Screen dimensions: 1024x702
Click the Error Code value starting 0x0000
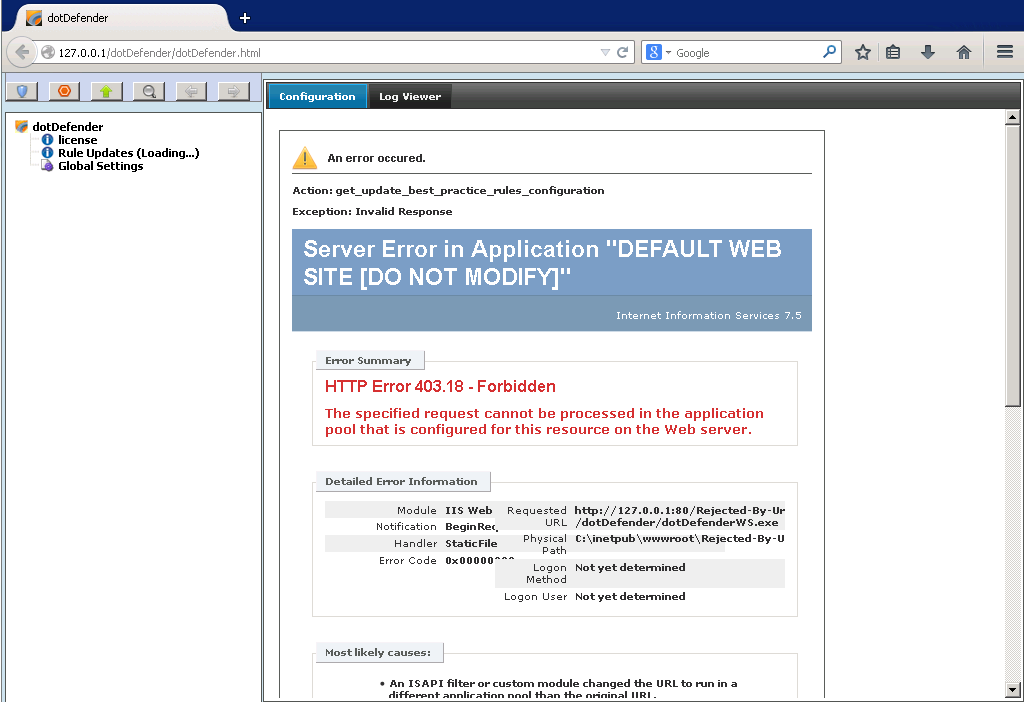point(479,560)
